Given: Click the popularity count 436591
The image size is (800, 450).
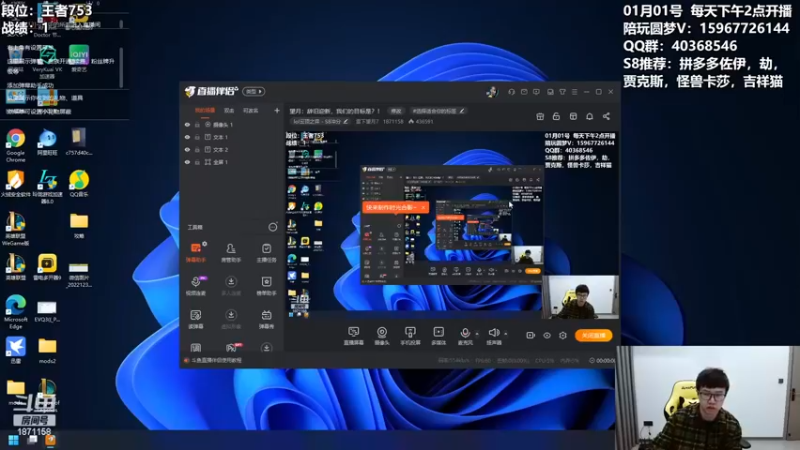Looking at the screenshot, I should (x=421, y=121).
